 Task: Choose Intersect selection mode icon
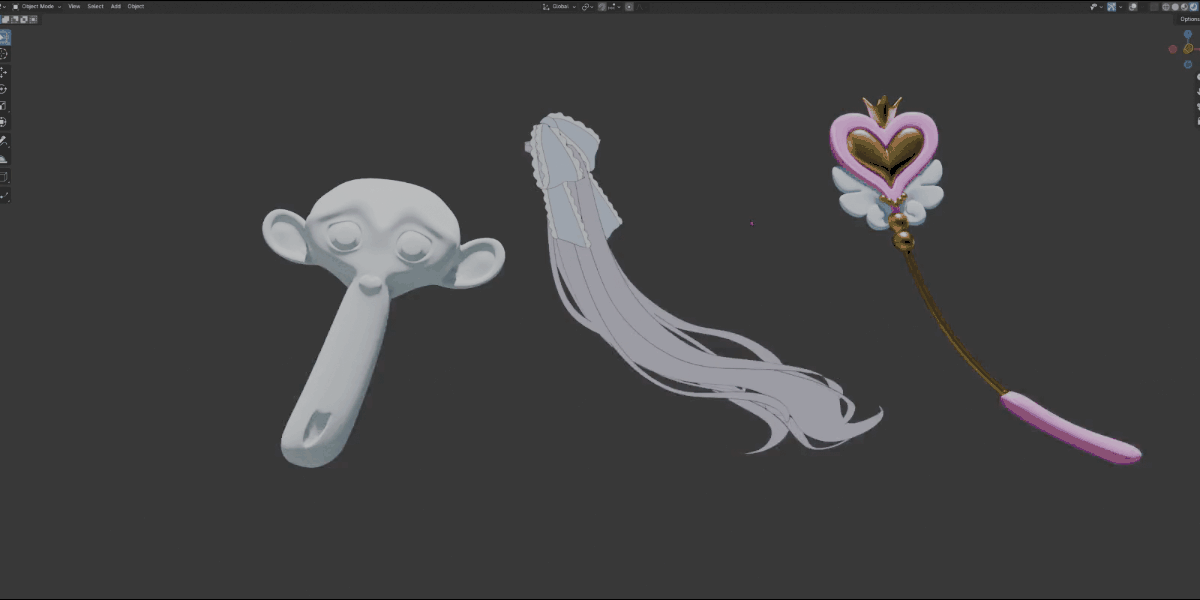pos(33,19)
